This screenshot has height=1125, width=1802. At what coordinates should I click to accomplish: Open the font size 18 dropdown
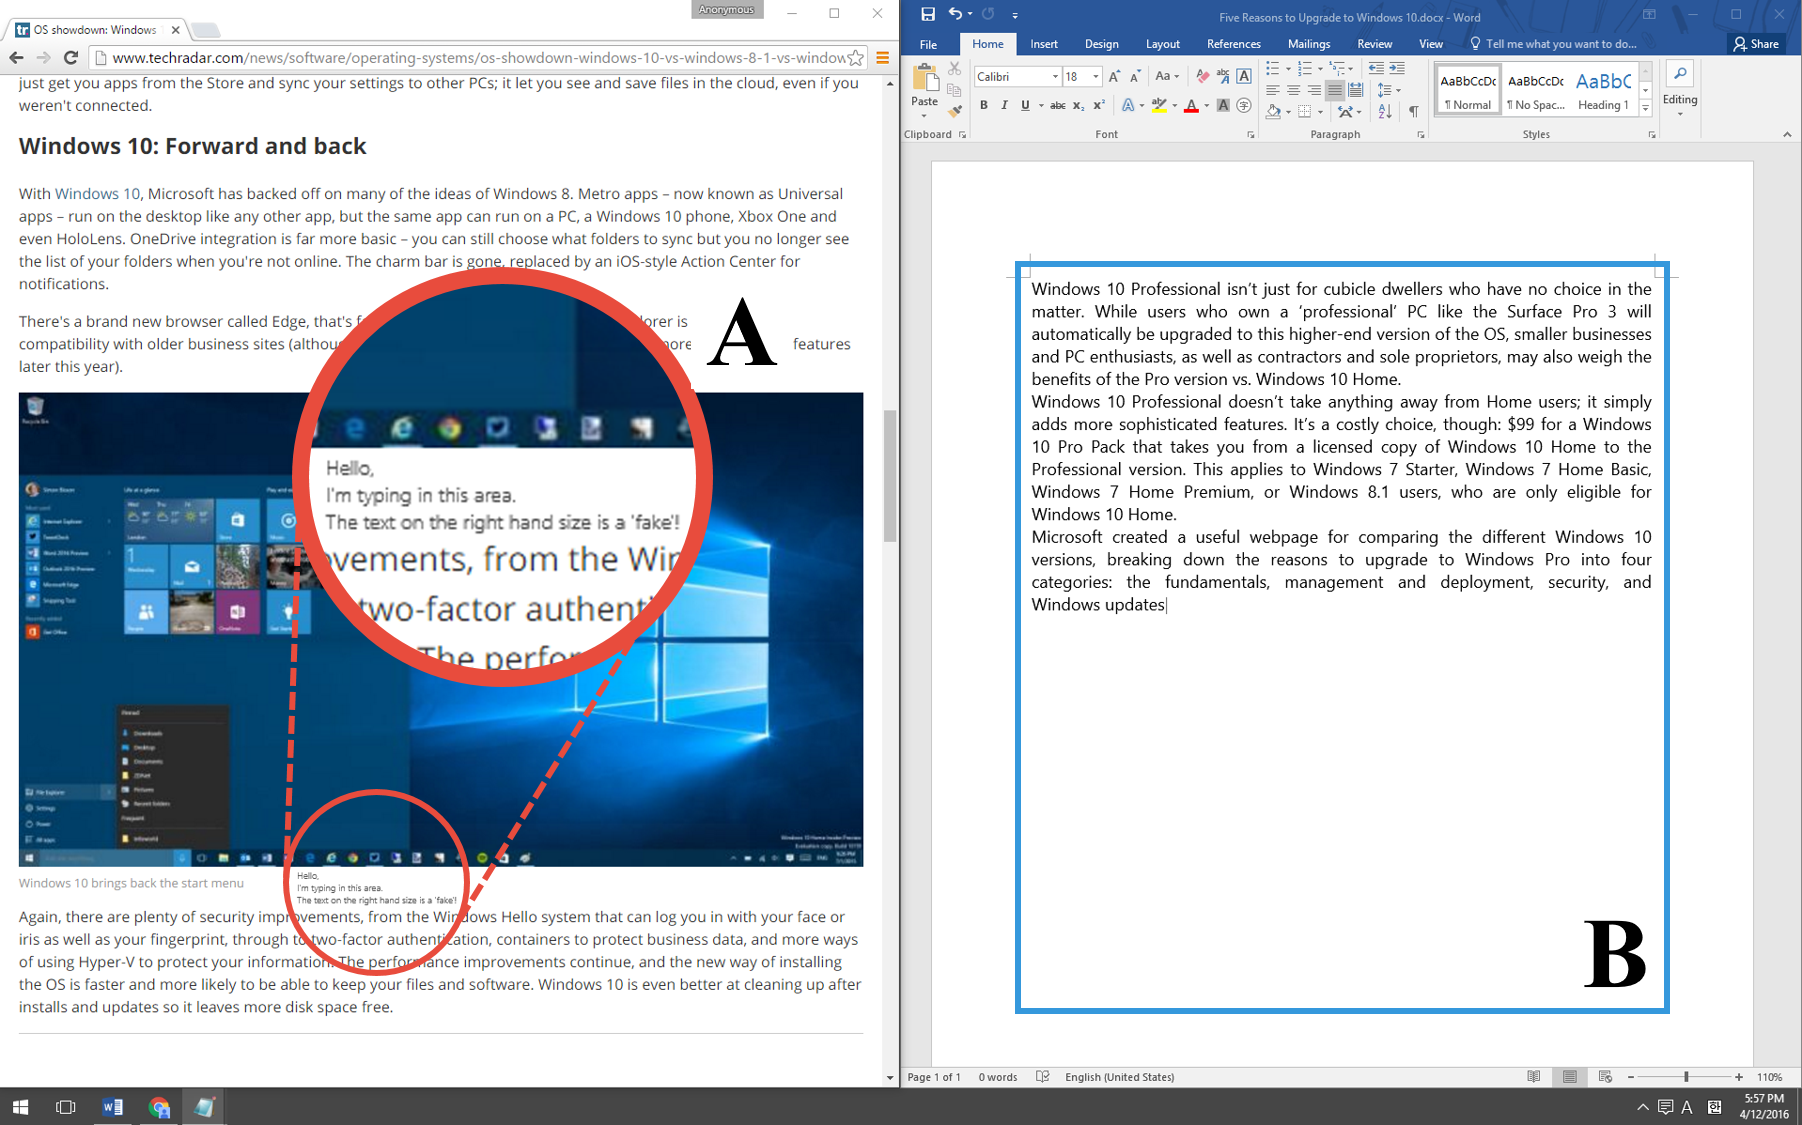click(1096, 76)
